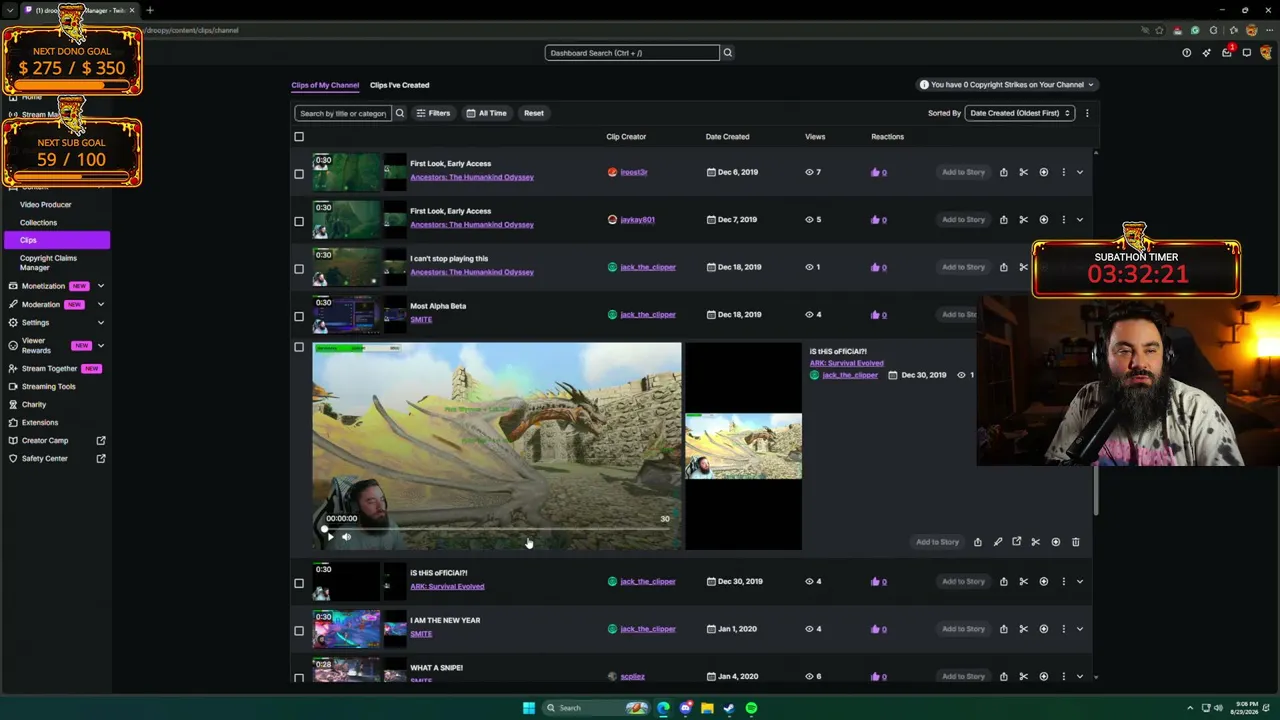Viewport: 1280px width, 720px height.
Task: Share the 'I can't stop playing this' clip
Action: click(x=1003, y=267)
